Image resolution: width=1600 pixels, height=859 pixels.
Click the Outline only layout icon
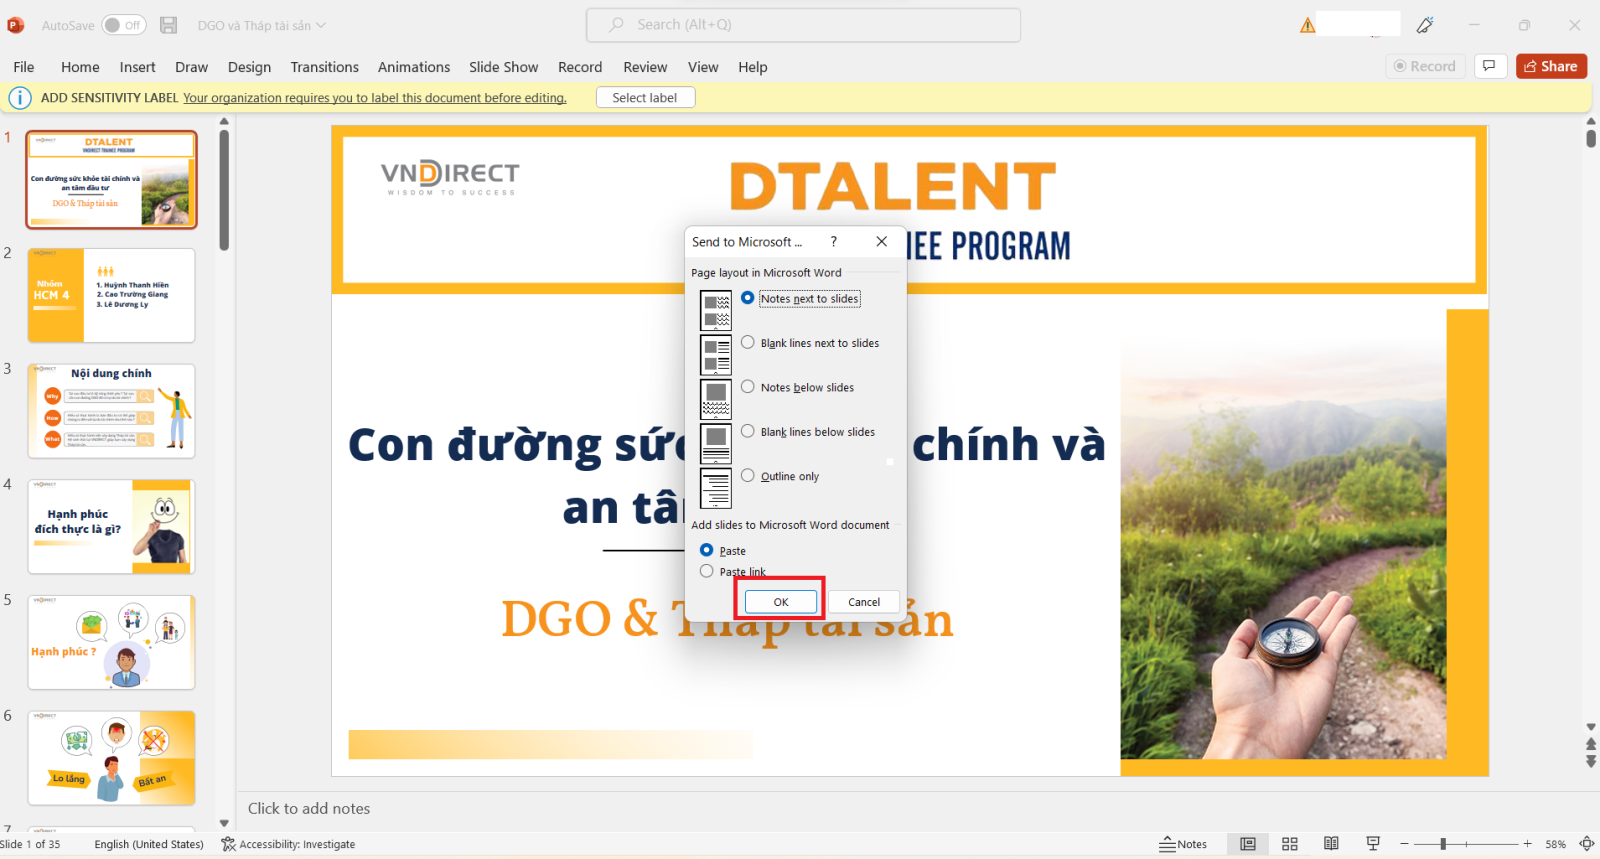(x=716, y=488)
